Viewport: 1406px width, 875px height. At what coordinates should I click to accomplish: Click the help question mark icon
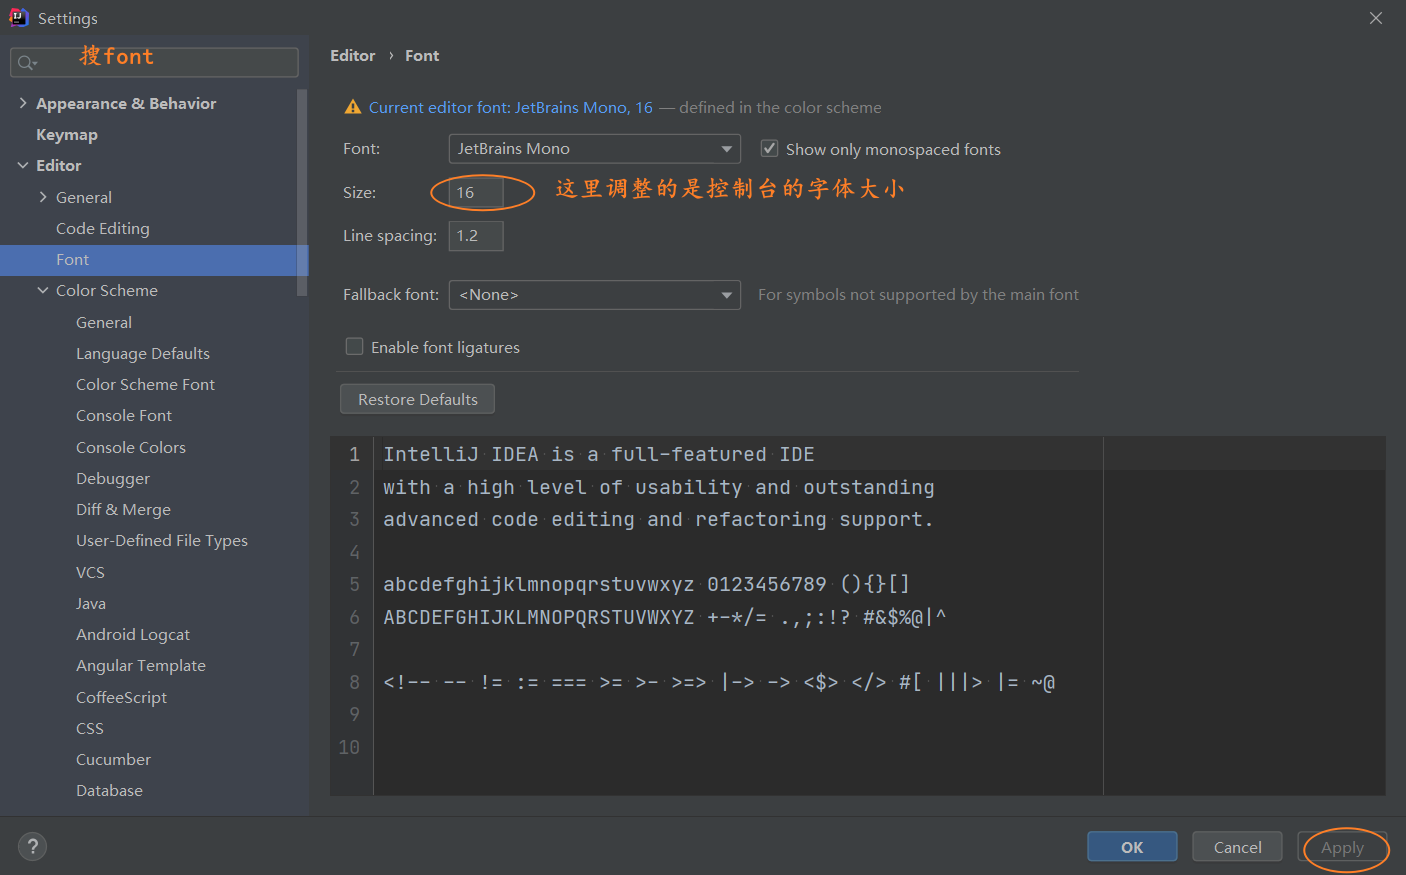[x=32, y=847]
